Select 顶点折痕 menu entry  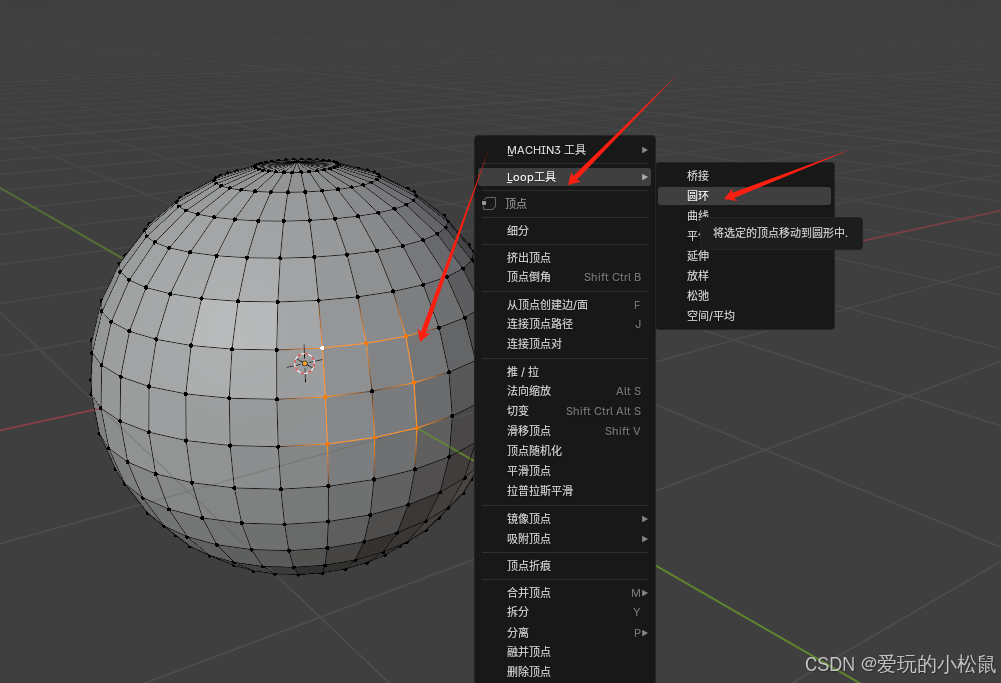[x=564, y=566]
